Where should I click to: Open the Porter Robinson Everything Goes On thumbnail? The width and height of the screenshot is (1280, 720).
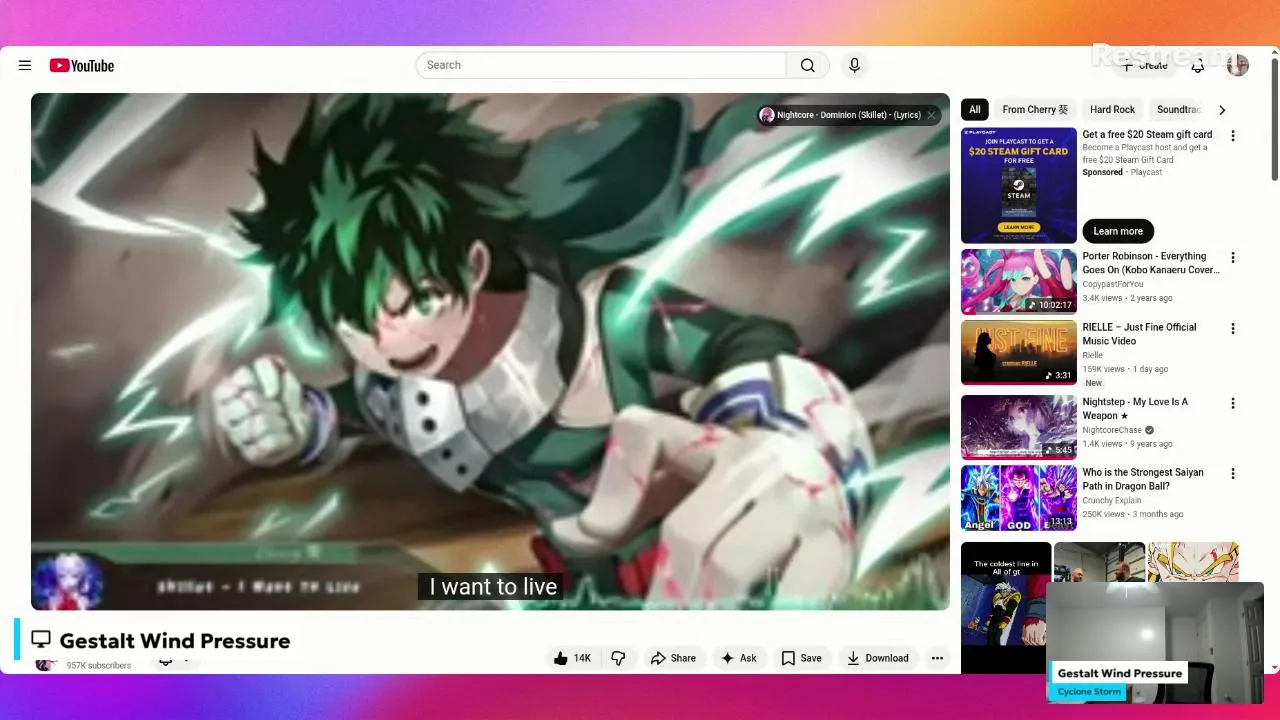[1019, 282]
